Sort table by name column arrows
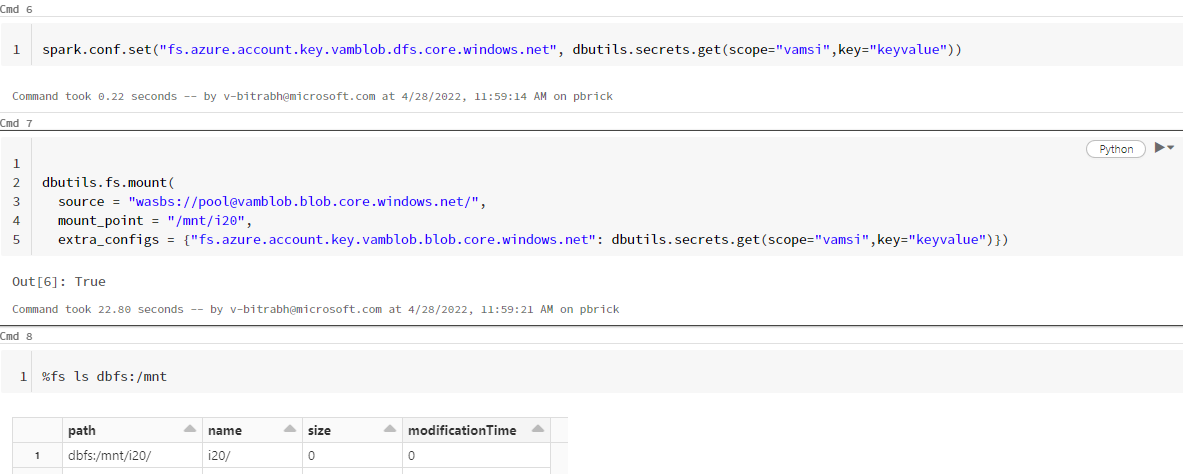The image size is (1183, 474). (290, 429)
